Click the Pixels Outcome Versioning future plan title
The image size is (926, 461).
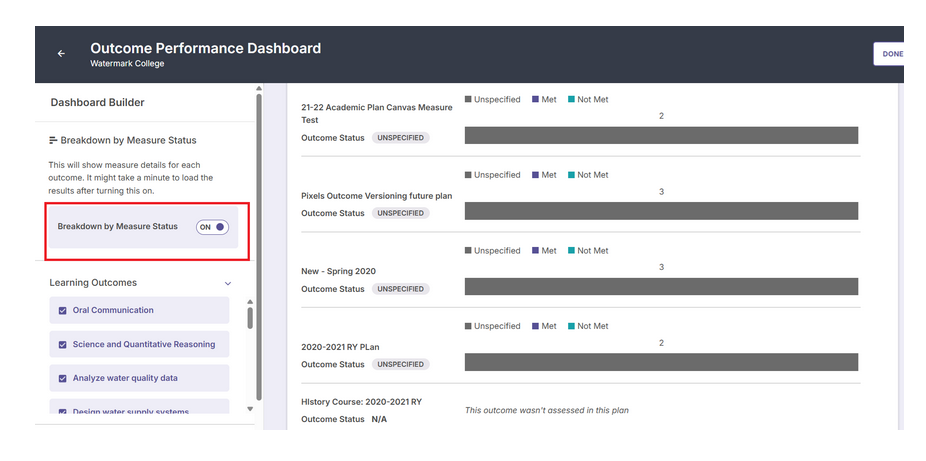(x=377, y=196)
